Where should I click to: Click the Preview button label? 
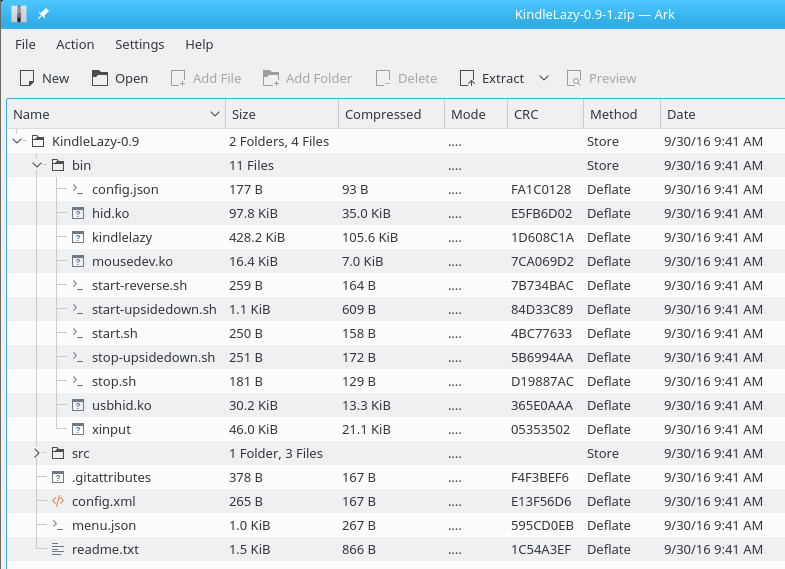tap(612, 79)
